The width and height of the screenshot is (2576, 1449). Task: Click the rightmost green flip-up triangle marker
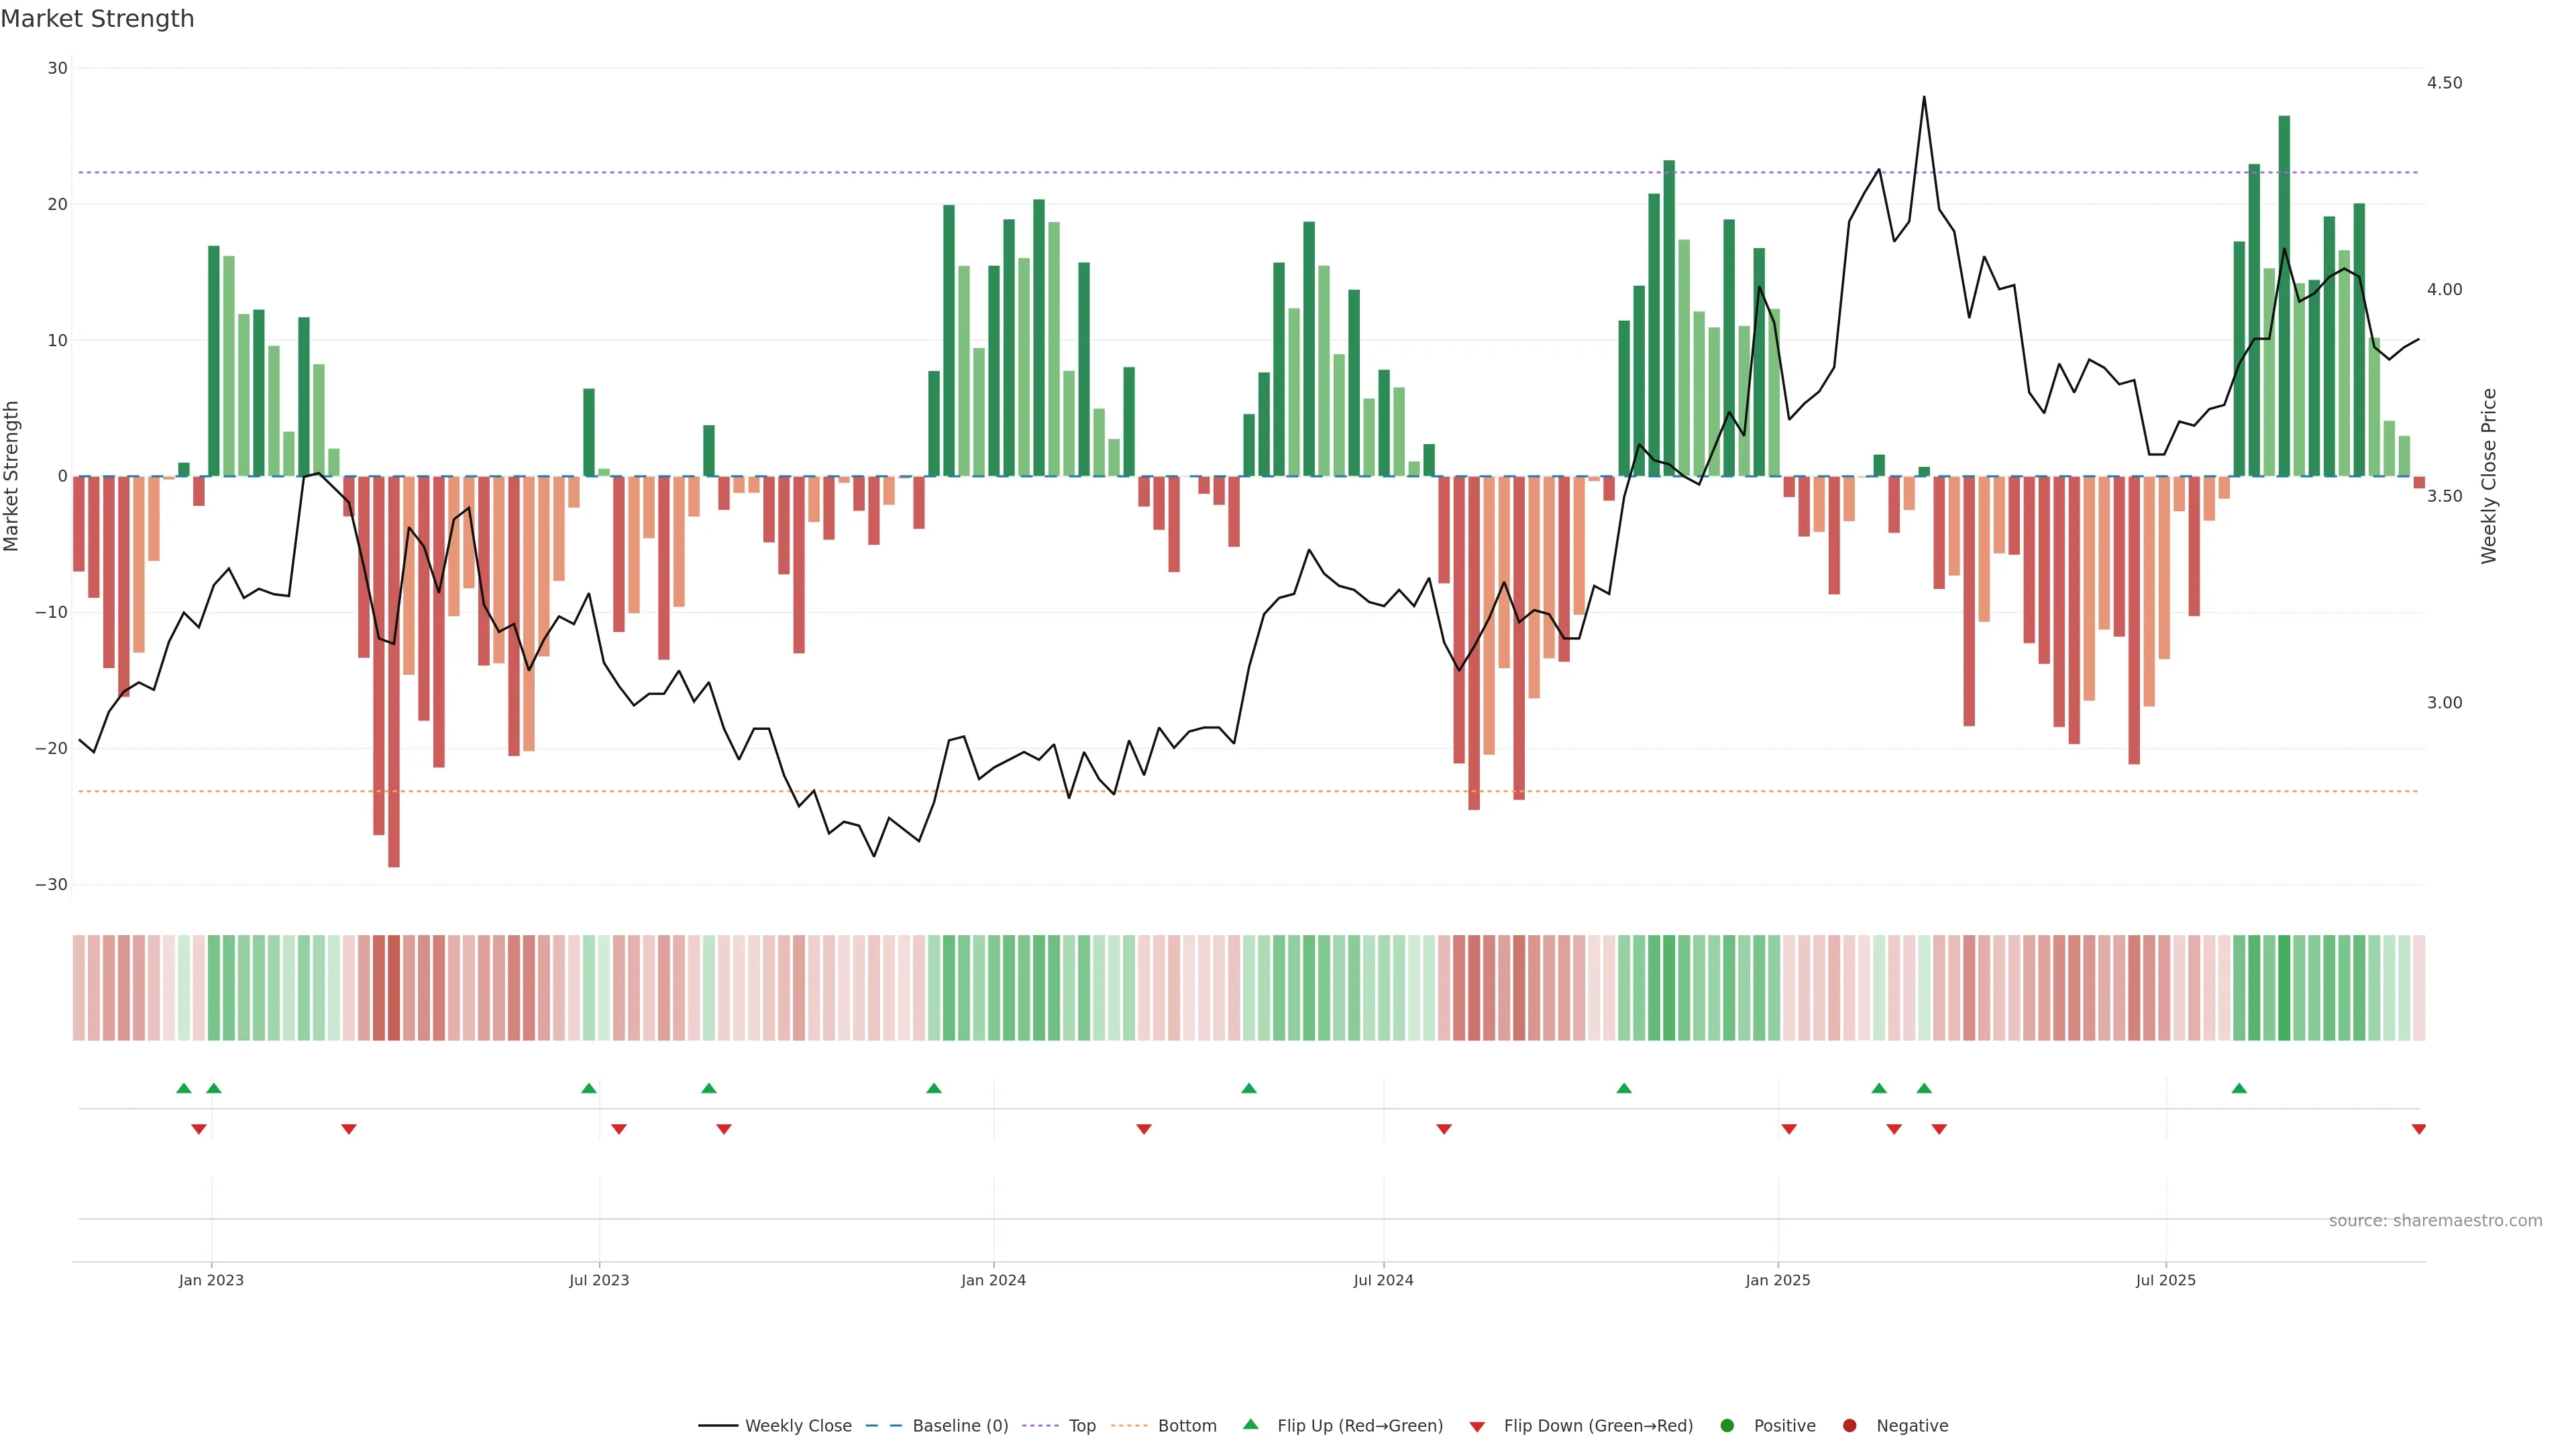coord(2239,1088)
